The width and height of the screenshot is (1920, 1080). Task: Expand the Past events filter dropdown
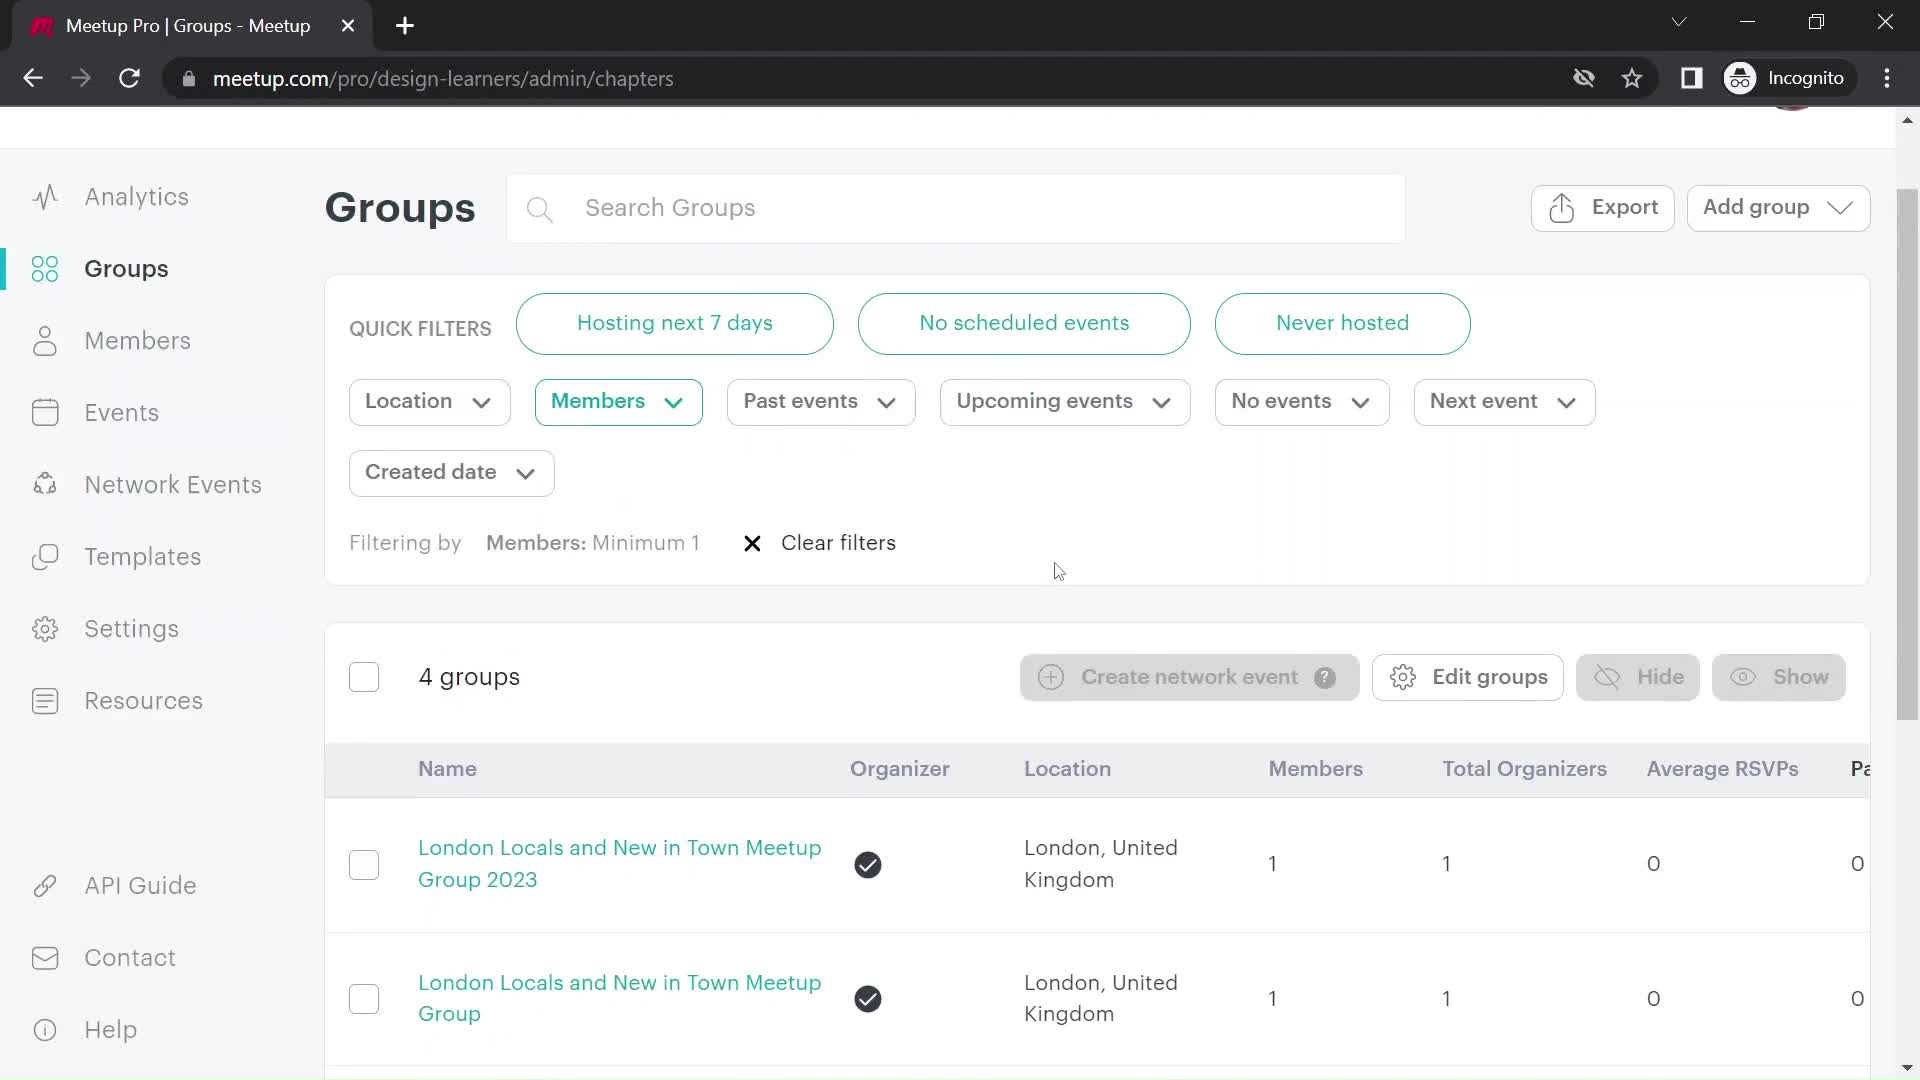[x=821, y=402]
